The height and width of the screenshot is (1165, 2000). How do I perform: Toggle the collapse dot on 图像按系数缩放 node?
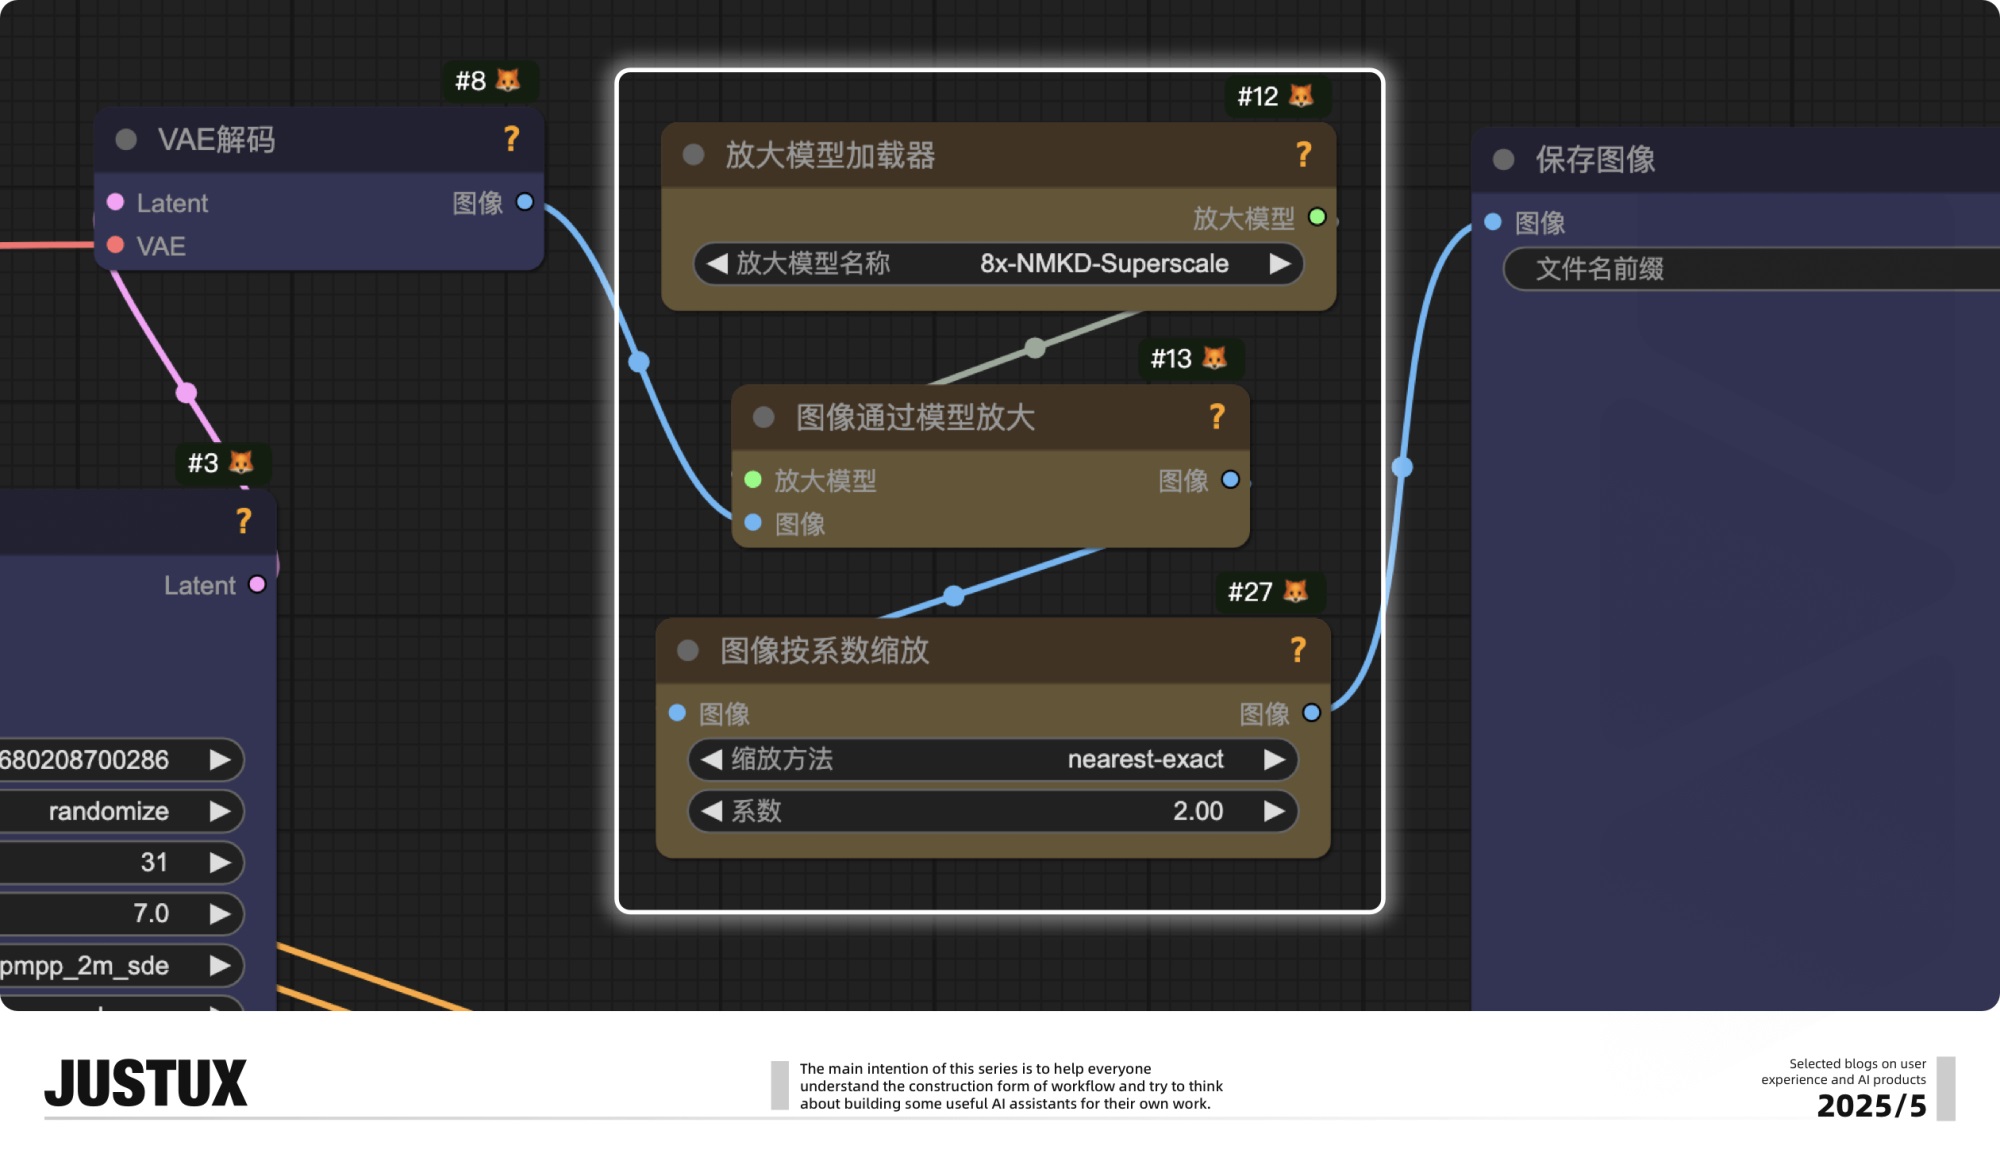[686, 651]
